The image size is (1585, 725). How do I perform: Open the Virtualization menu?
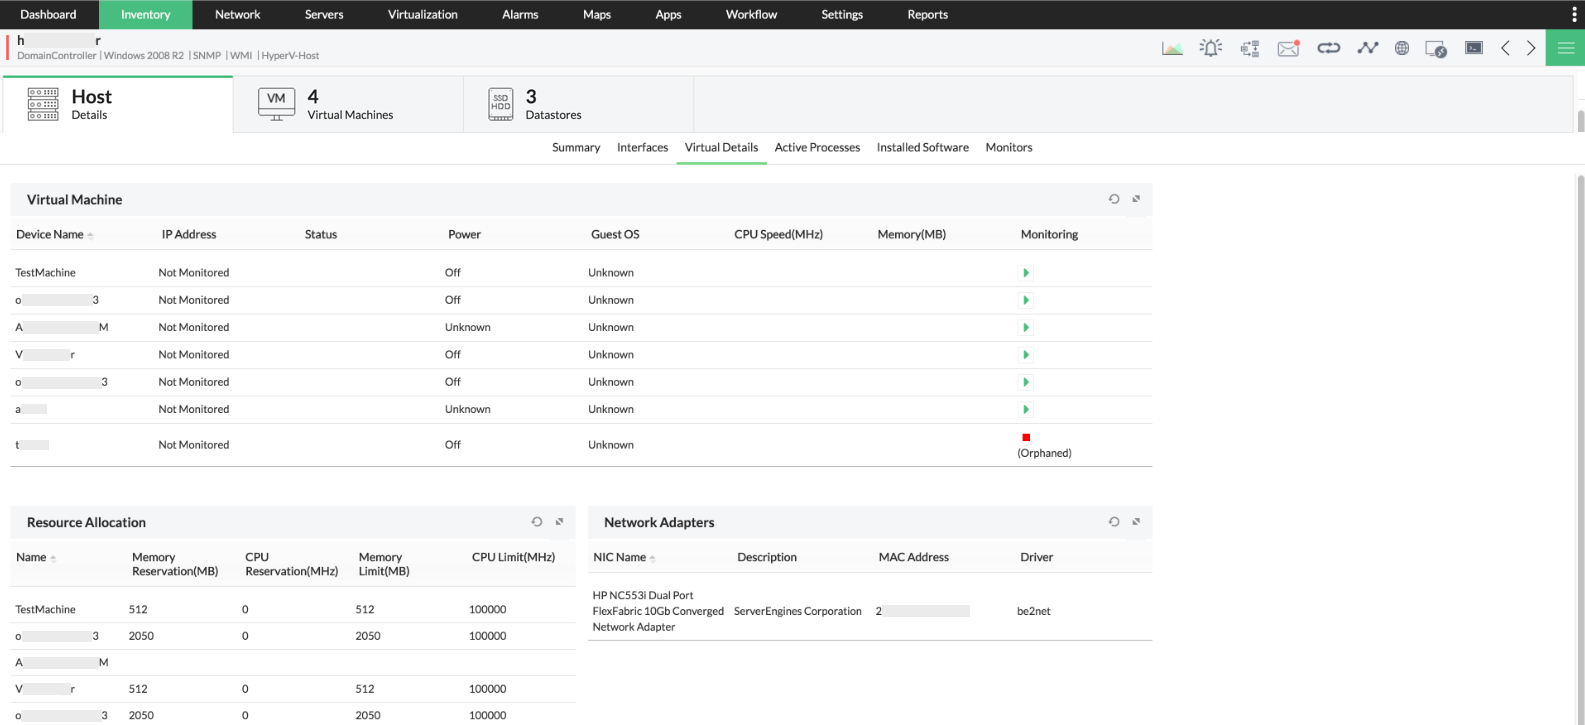coord(422,14)
